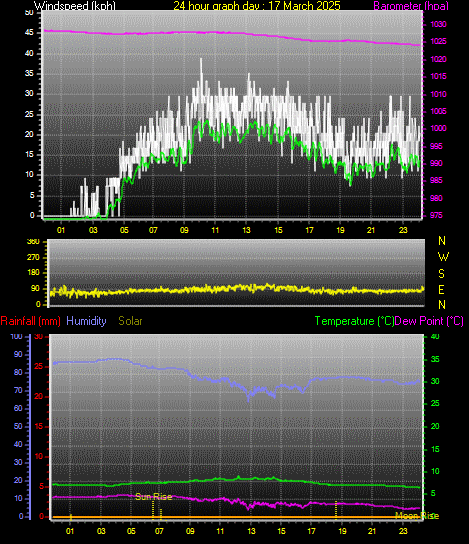Click the "E" compass letter
Screen dimensions: 469x544
coord(441,289)
